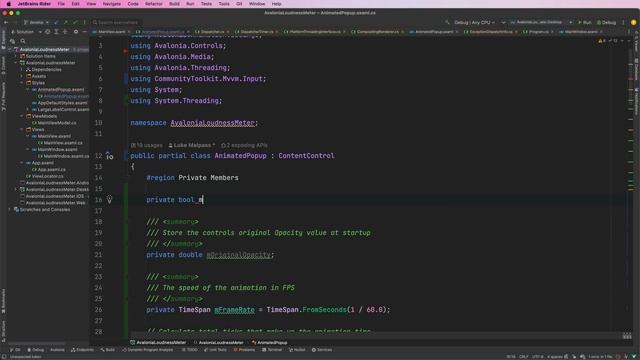Open the NuGet tool window

(297, 350)
